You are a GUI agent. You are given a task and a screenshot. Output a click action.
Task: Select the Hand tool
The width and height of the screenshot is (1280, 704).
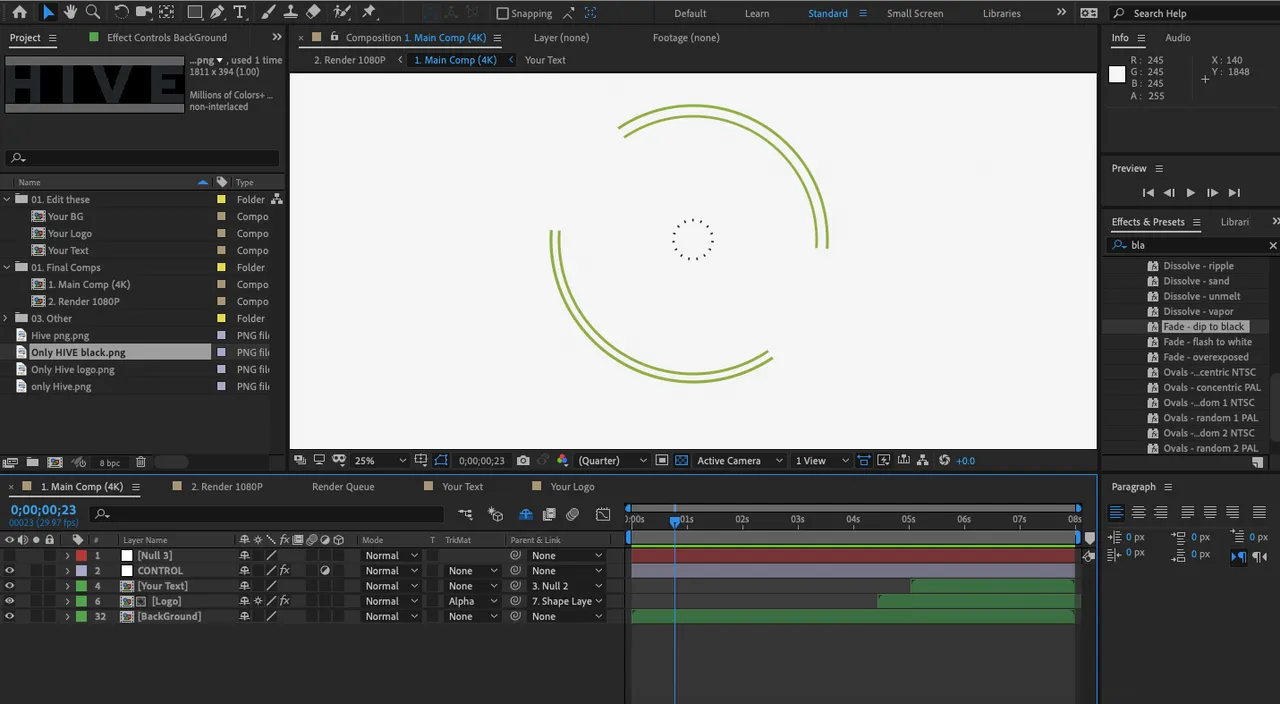[70, 12]
